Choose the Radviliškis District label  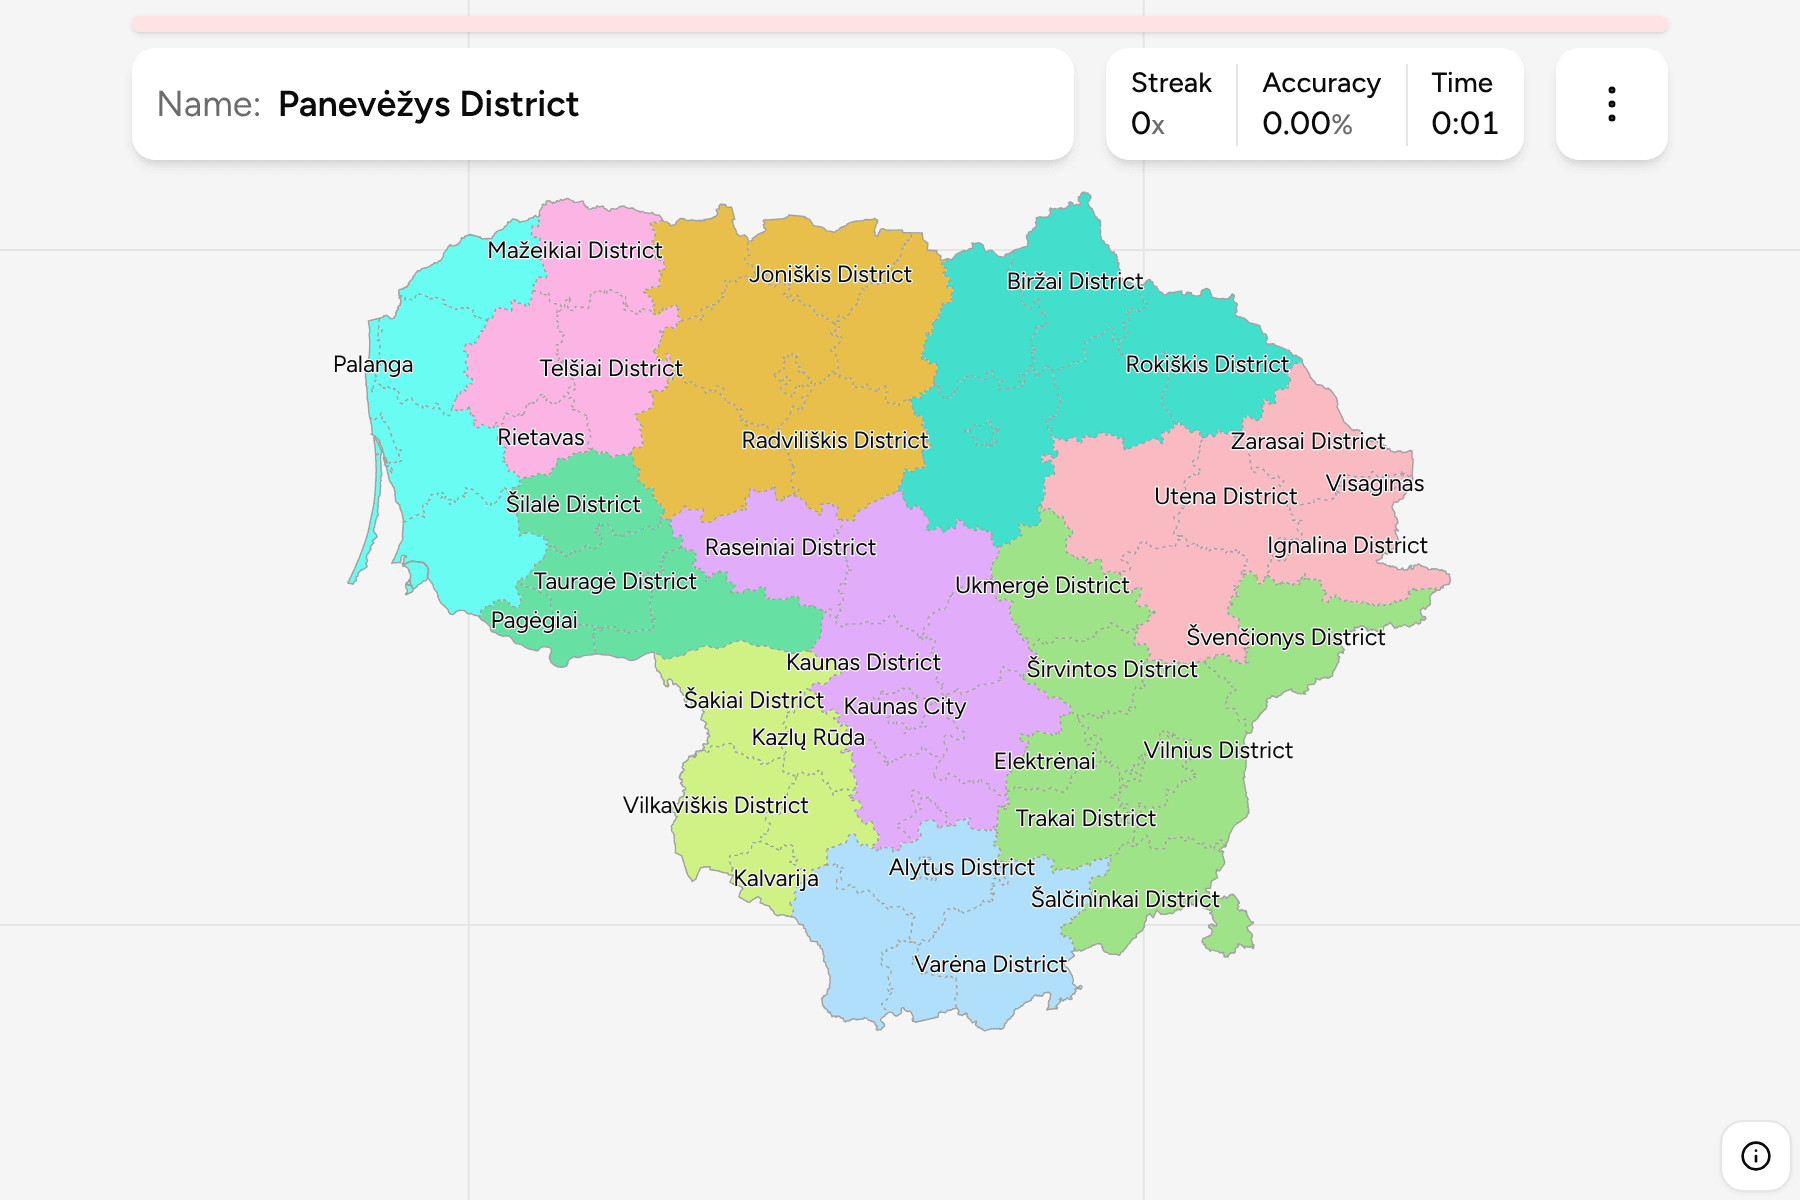click(835, 440)
